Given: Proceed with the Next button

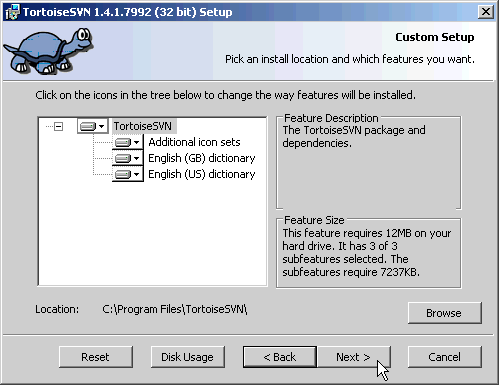Looking at the screenshot, I should [x=353, y=357].
